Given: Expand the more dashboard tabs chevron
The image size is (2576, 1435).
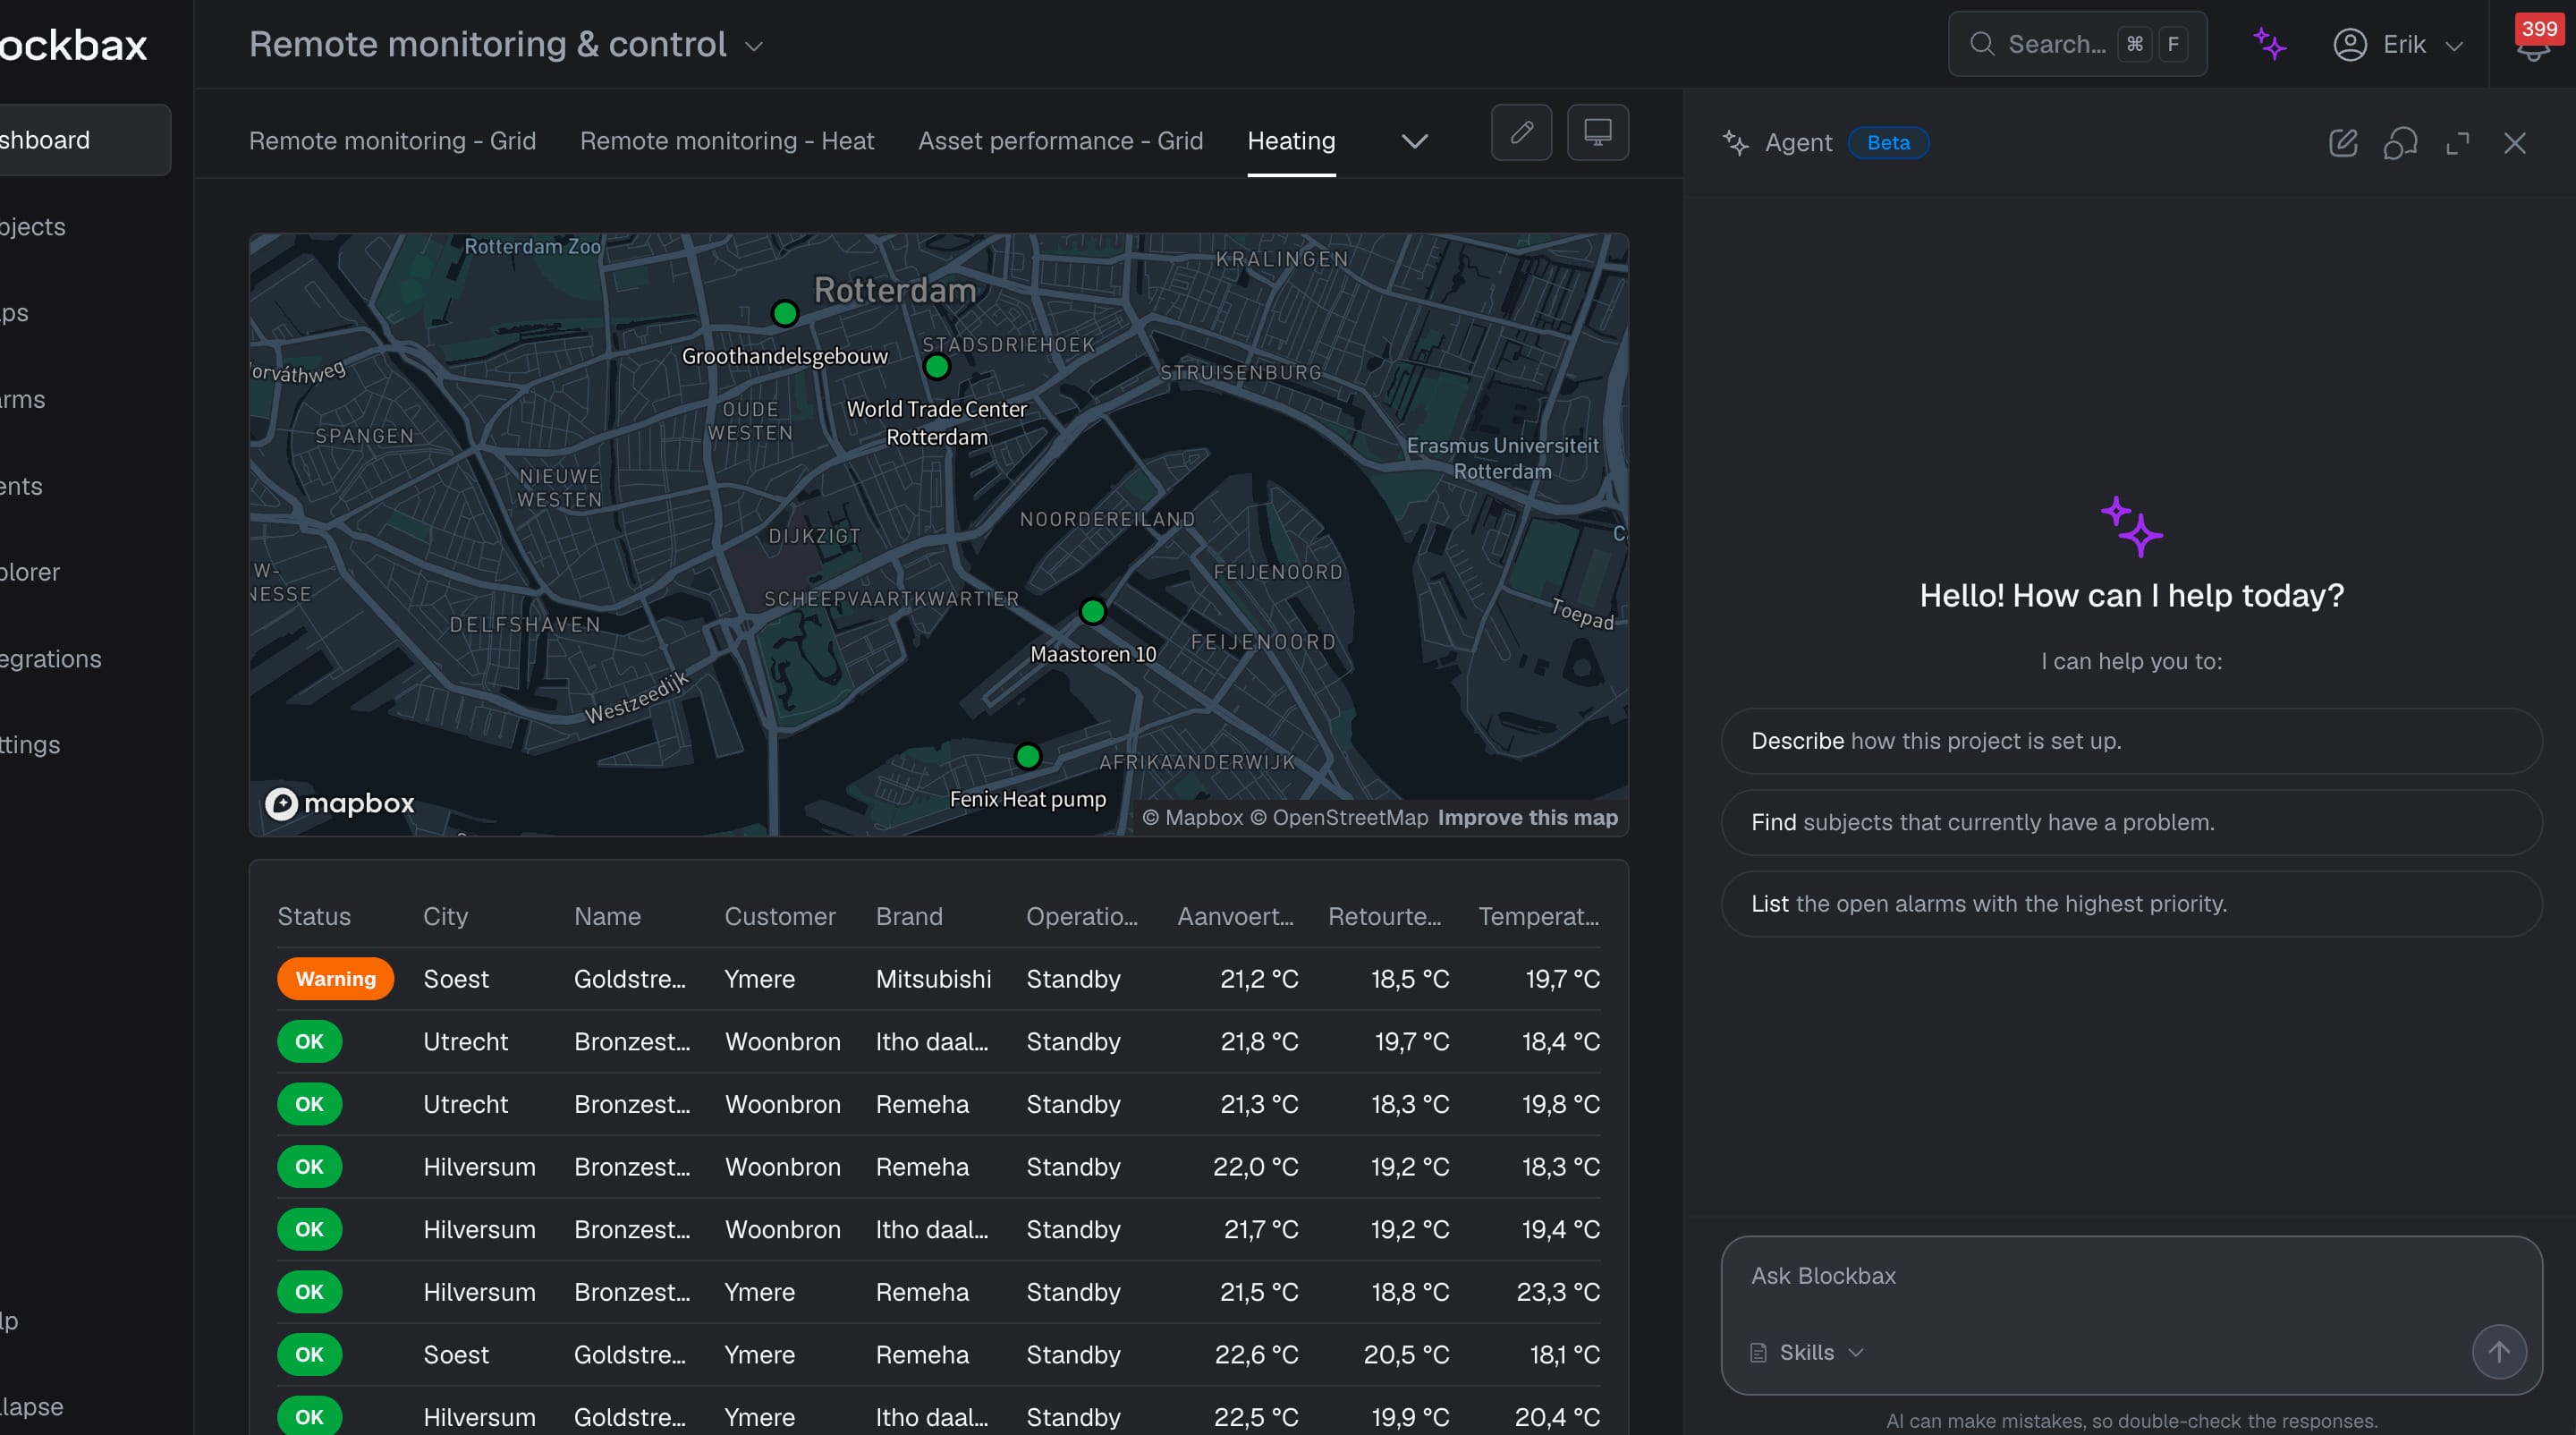Looking at the screenshot, I should tap(1414, 141).
